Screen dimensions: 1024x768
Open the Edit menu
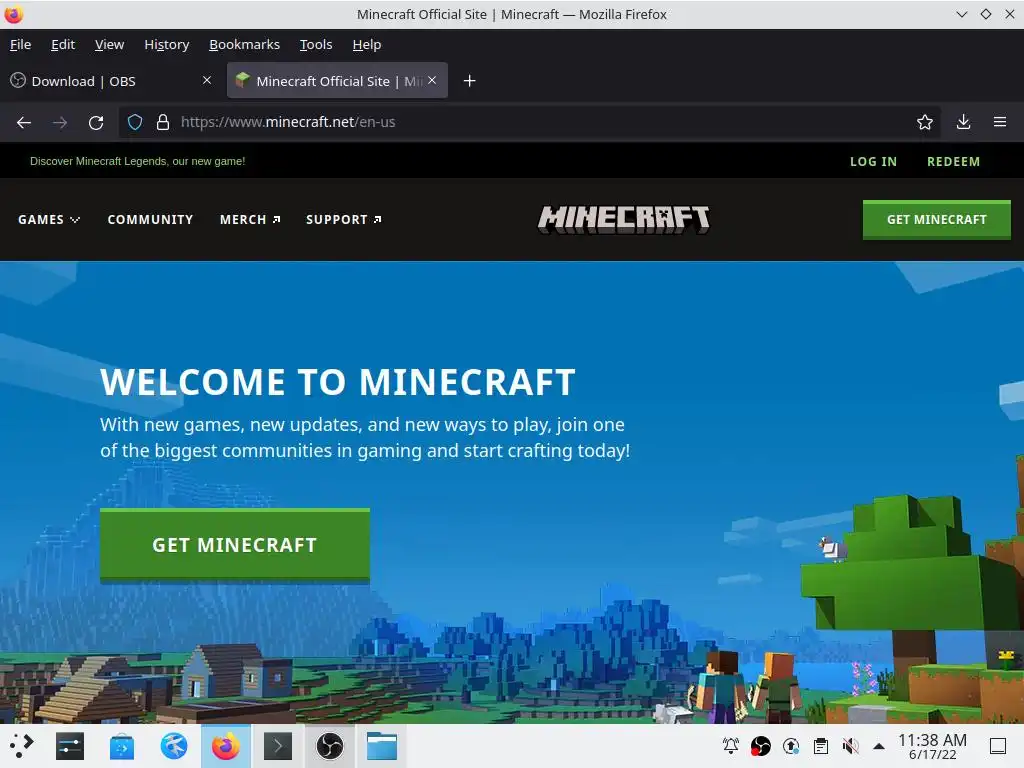[x=63, y=44]
